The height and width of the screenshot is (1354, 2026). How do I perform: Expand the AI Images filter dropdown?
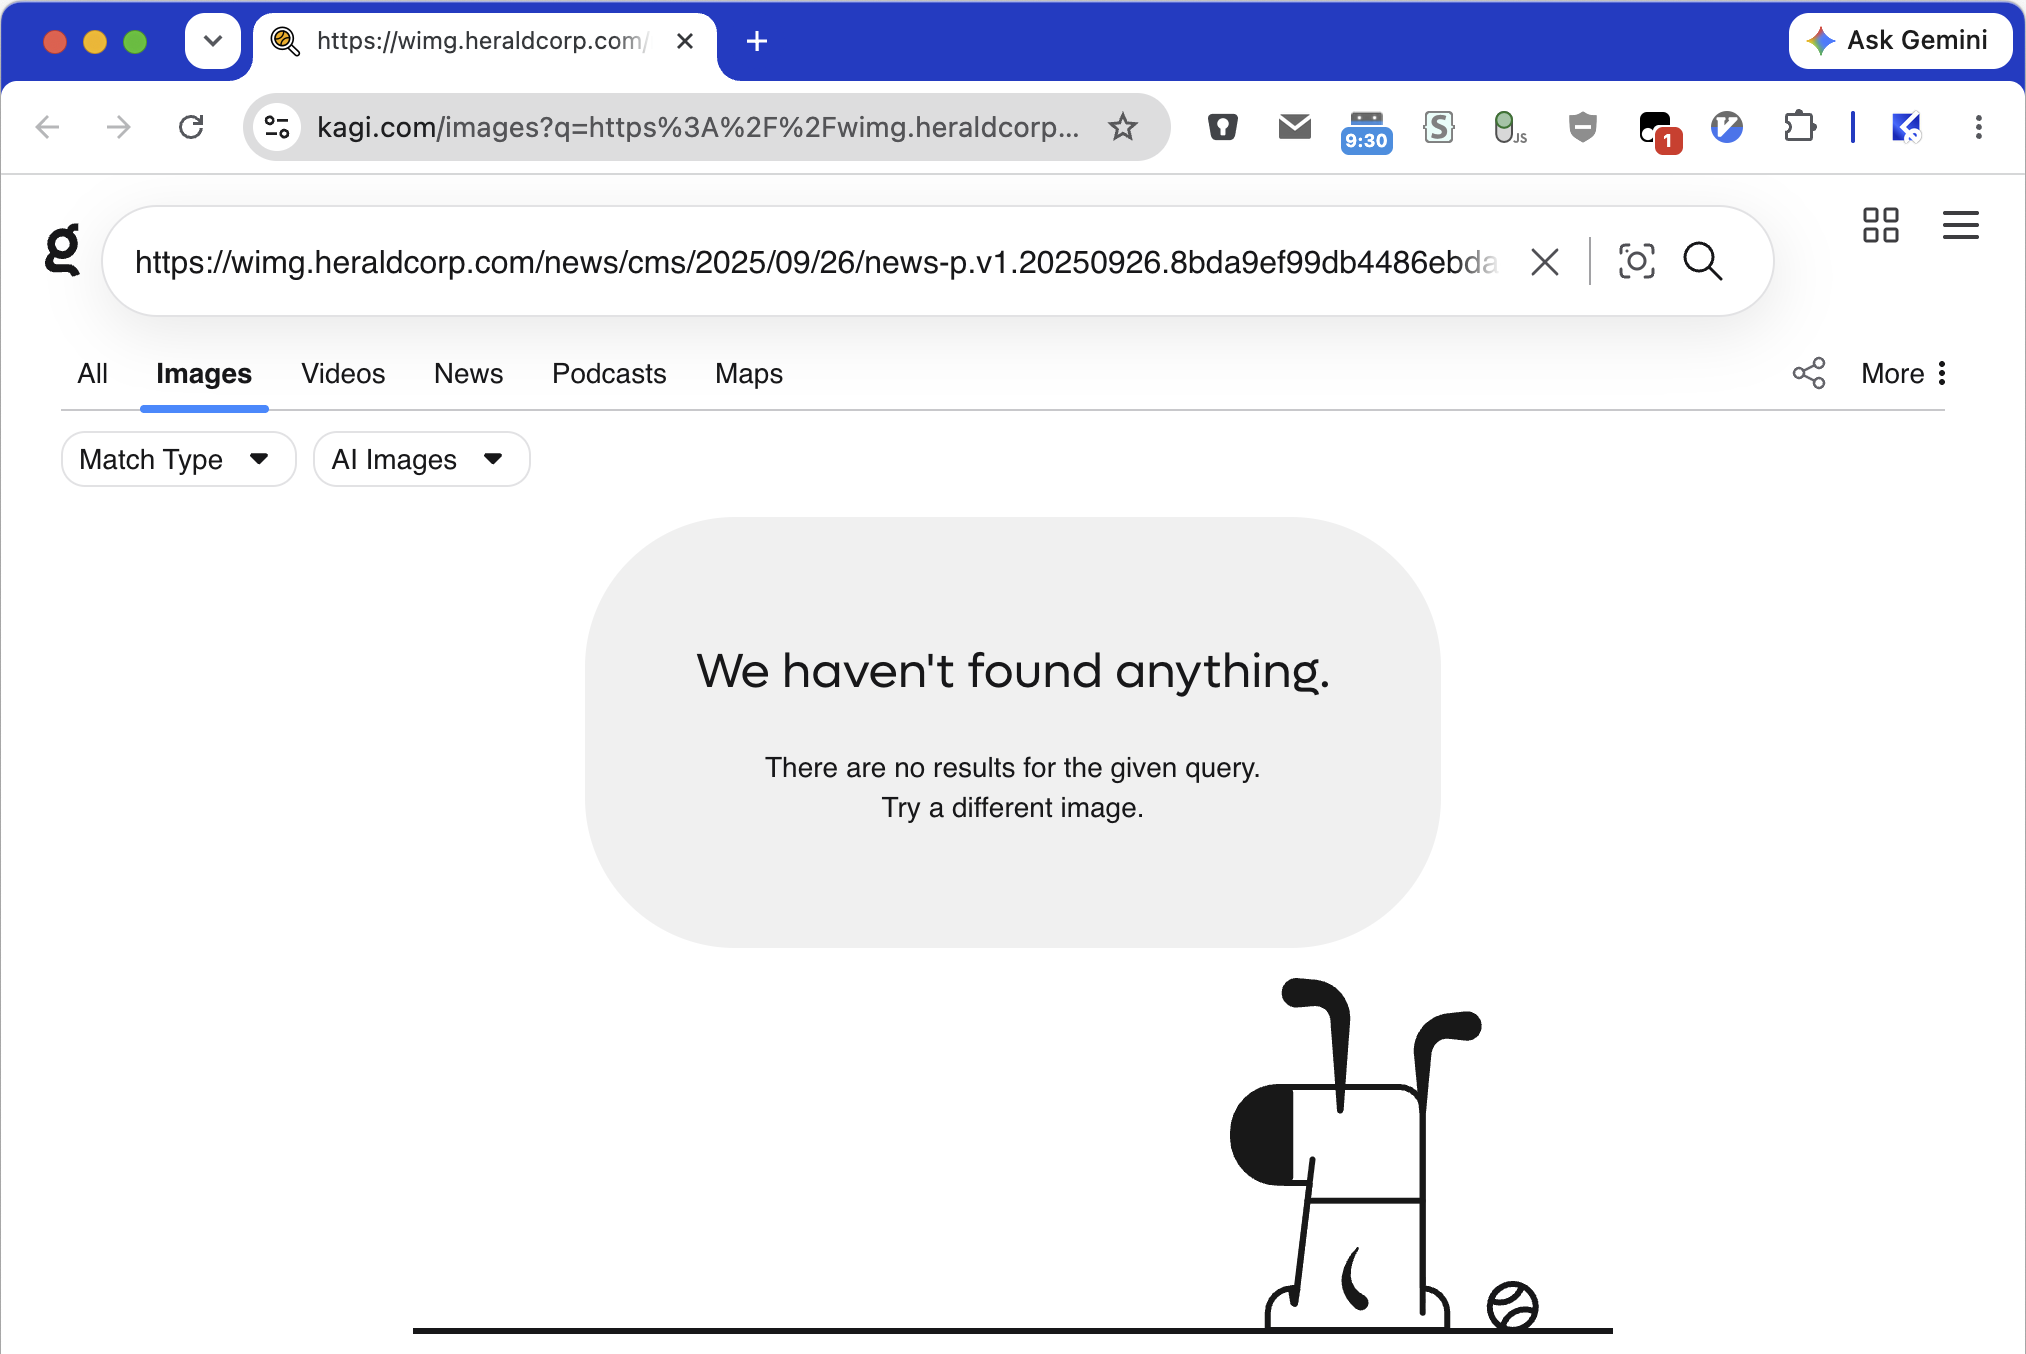(x=421, y=459)
